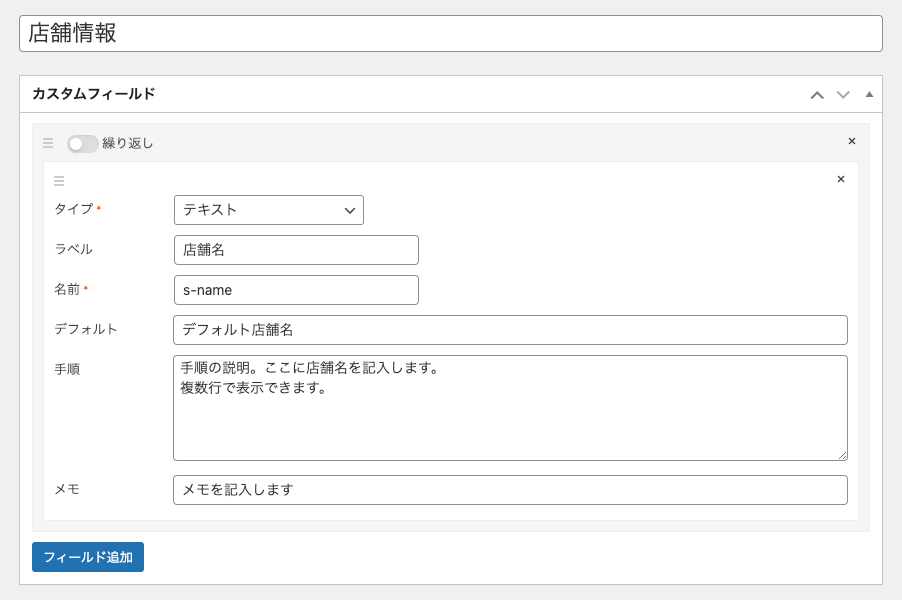Remove the field group with outer × icon
Screen dimensions: 902x600
(x=852, y=141)
